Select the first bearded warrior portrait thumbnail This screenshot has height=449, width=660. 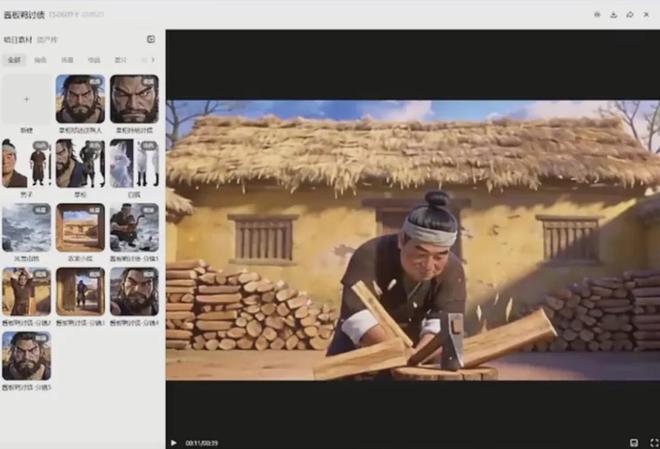click(x=80, y=99)
